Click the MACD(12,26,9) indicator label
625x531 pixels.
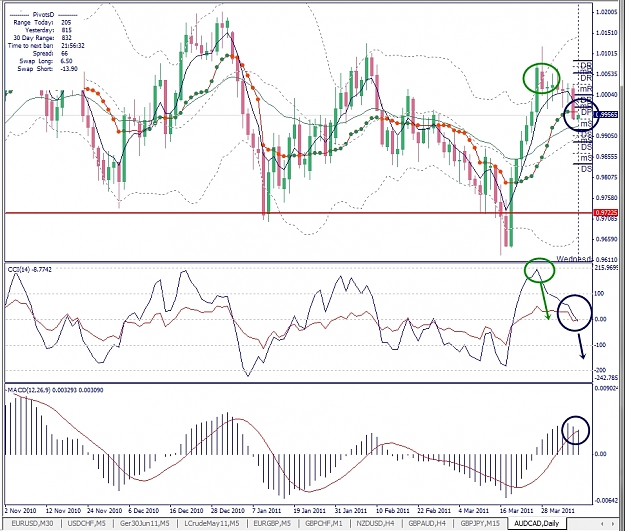click(x=55, y=390)
